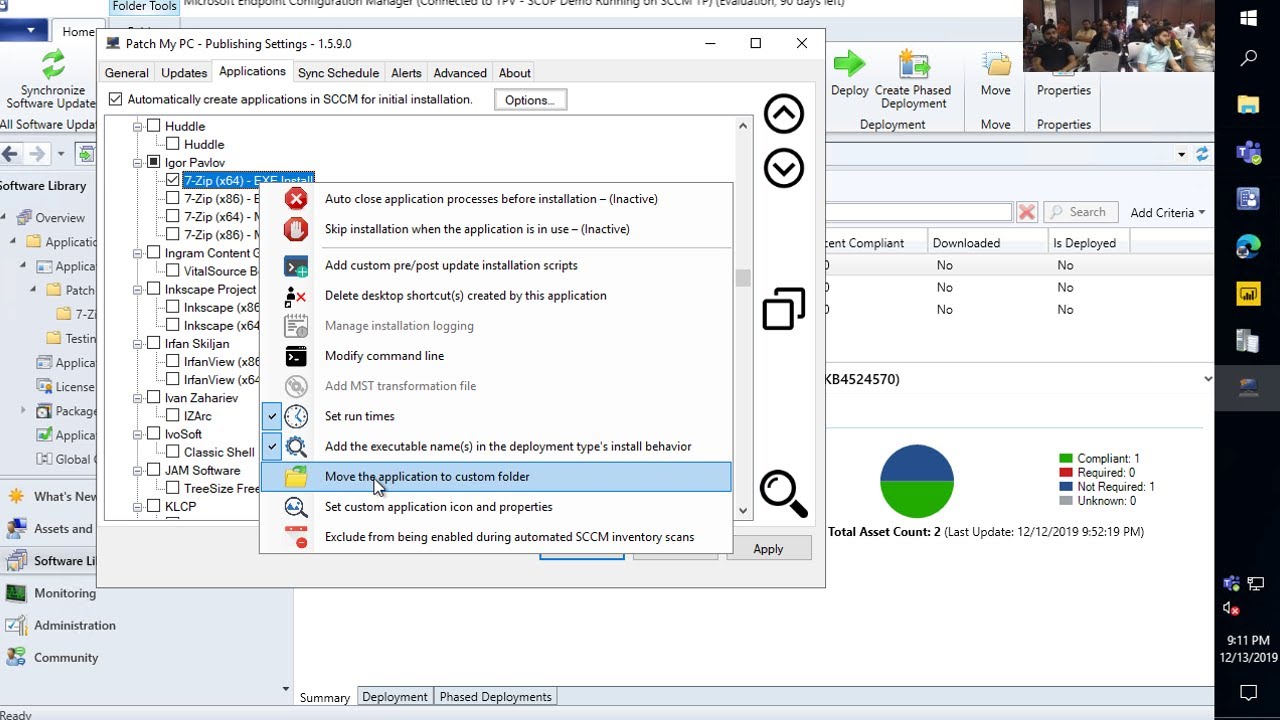Check the Inkscape Project vendor checkbox
This screenshot has height=720, width=1280.
[x=153, y=289]
